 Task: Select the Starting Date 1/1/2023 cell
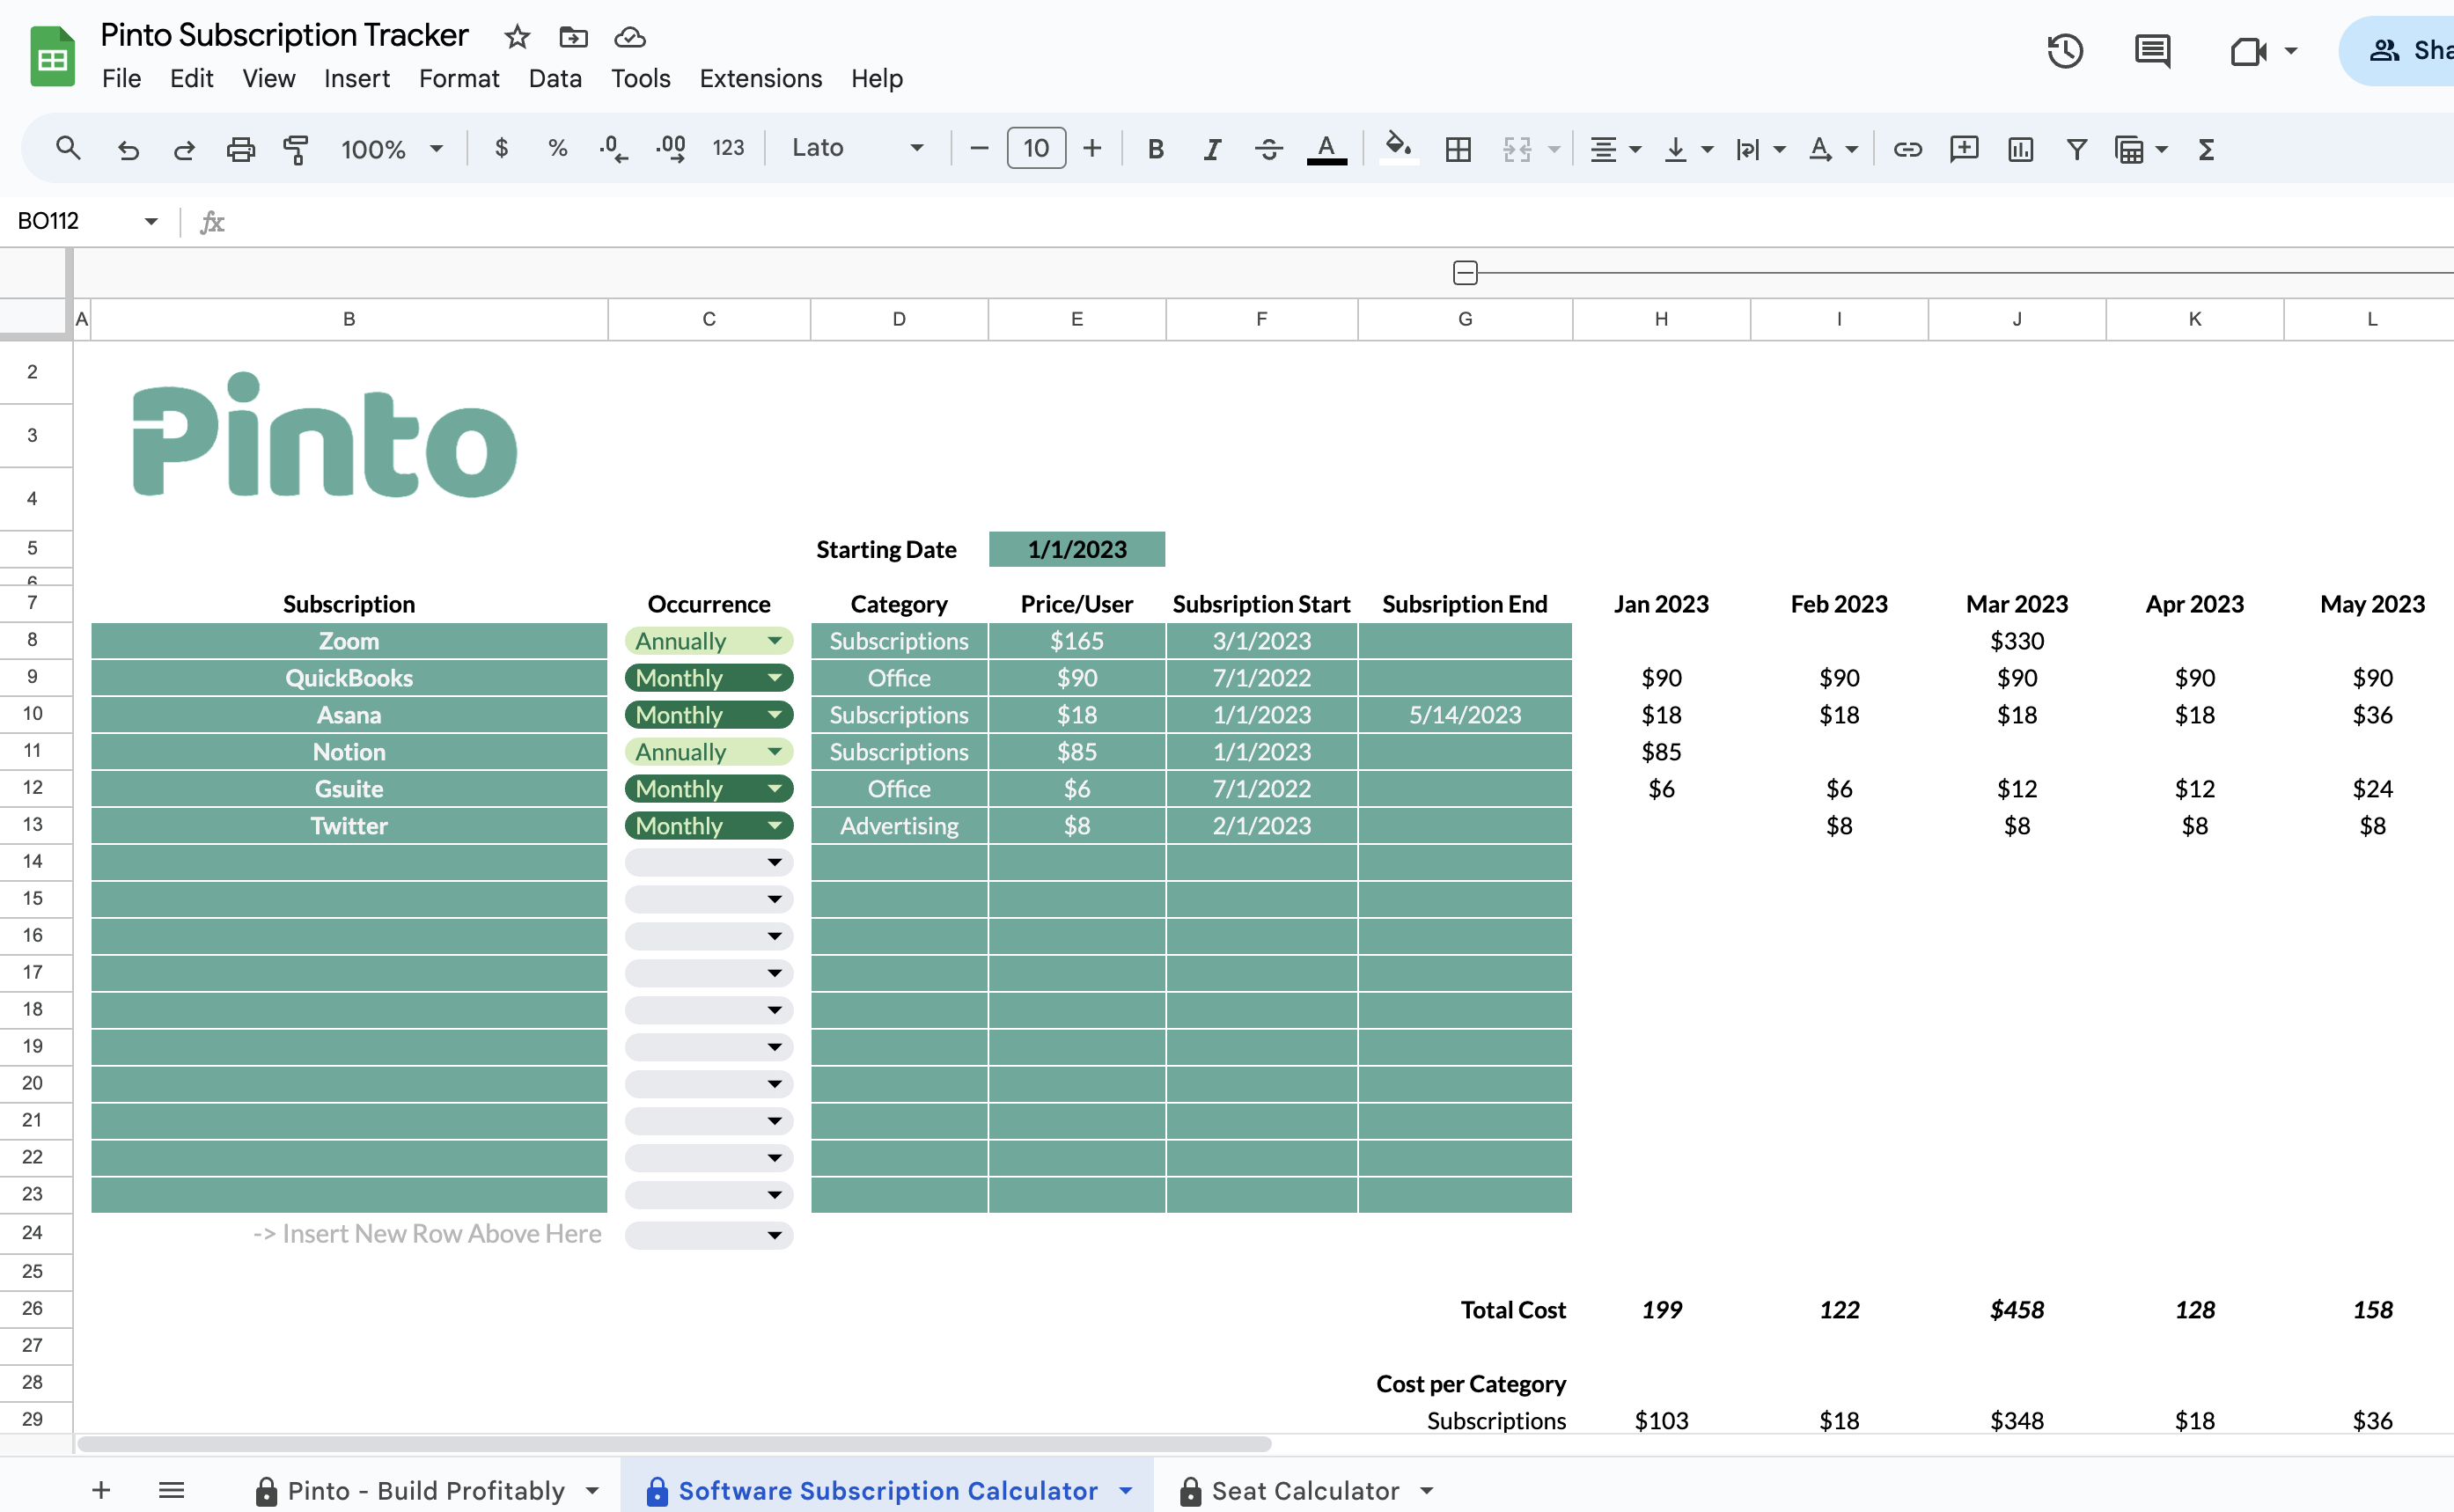(x=1077, y=549)
